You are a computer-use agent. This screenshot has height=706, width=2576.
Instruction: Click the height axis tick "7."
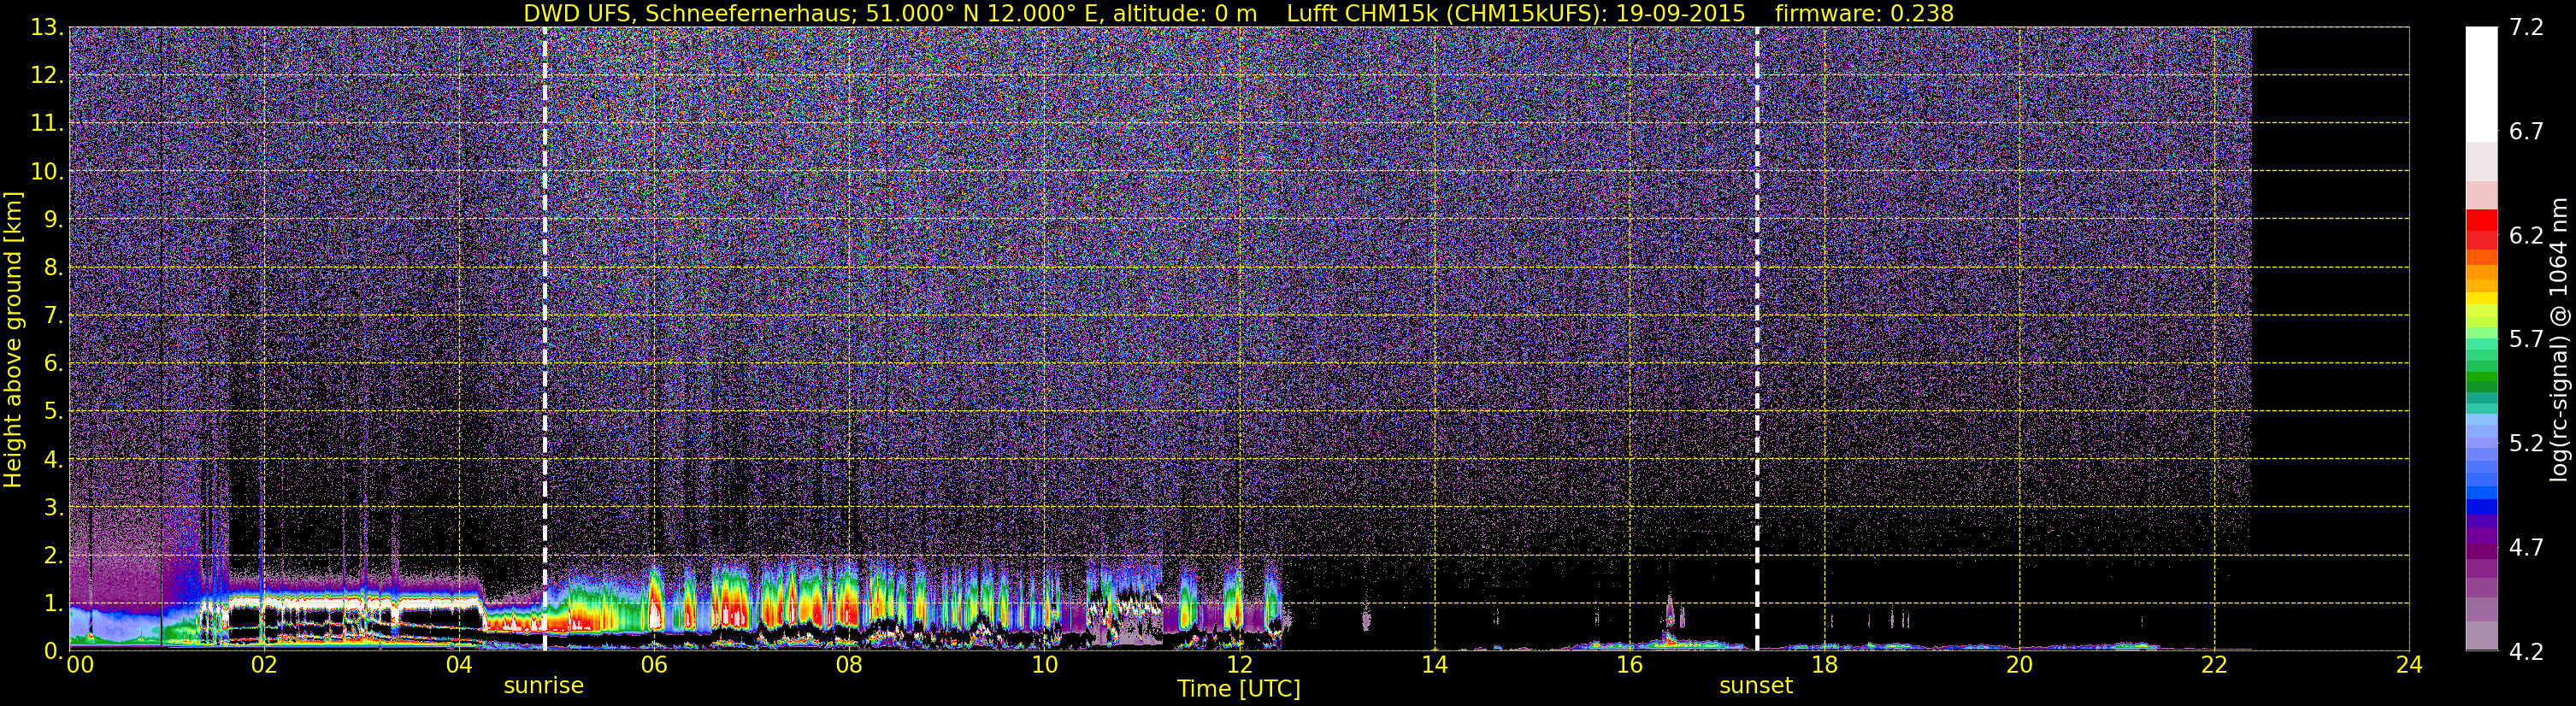(x=52, y=315)
